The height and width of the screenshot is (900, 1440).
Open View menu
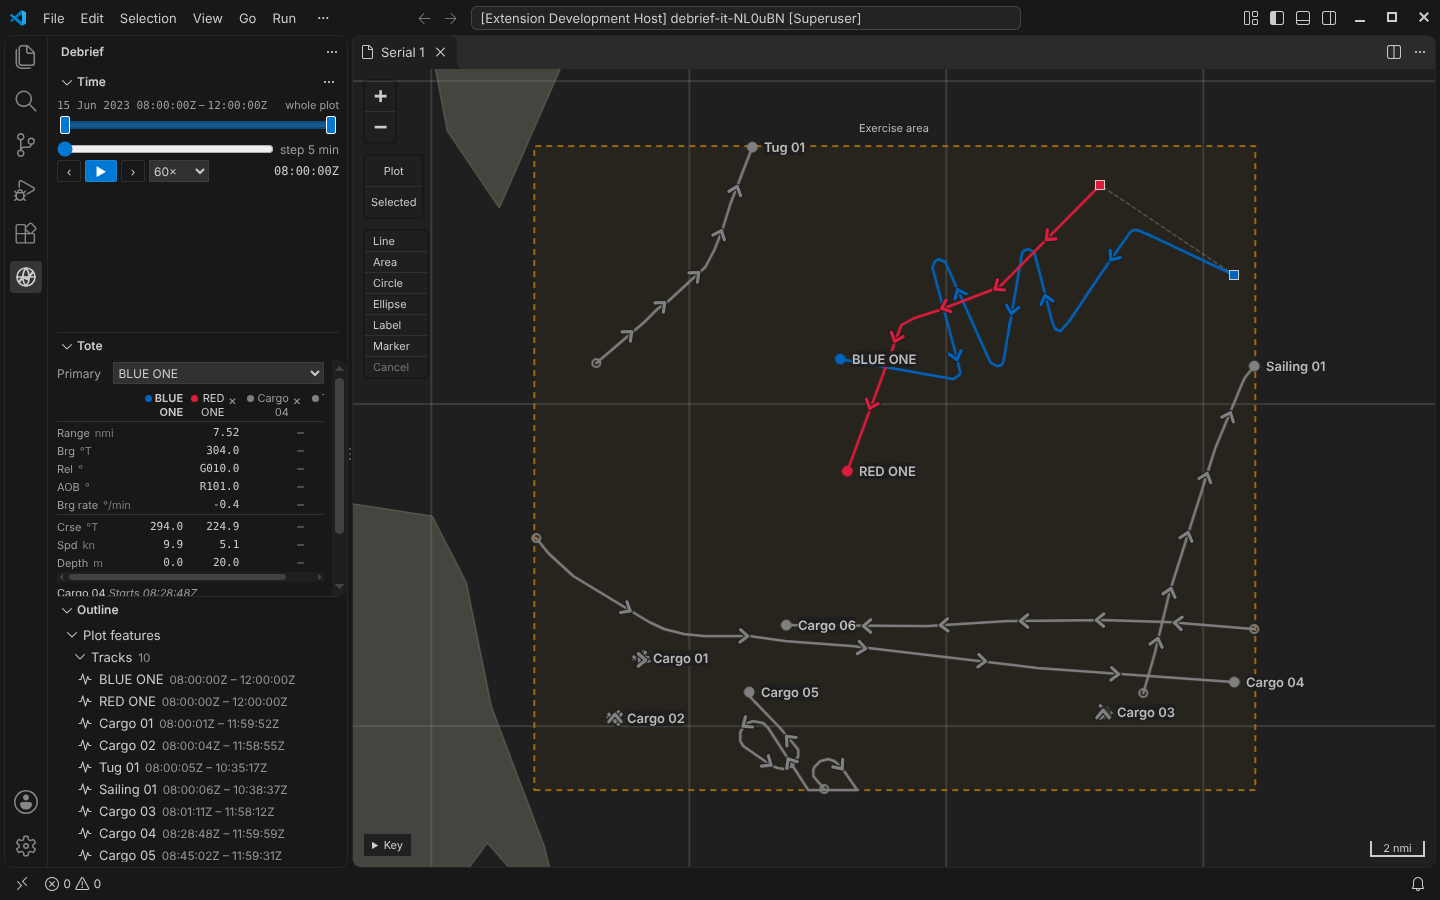coord(207,18)
